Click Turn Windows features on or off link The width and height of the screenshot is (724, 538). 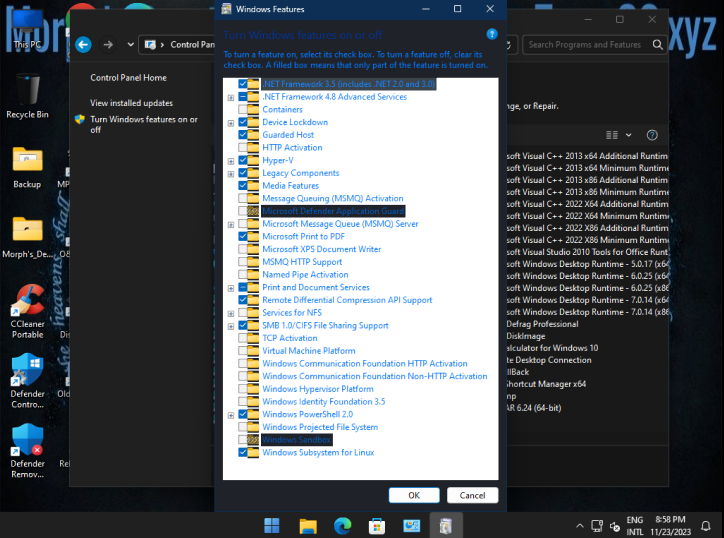[x=144, y=124]
